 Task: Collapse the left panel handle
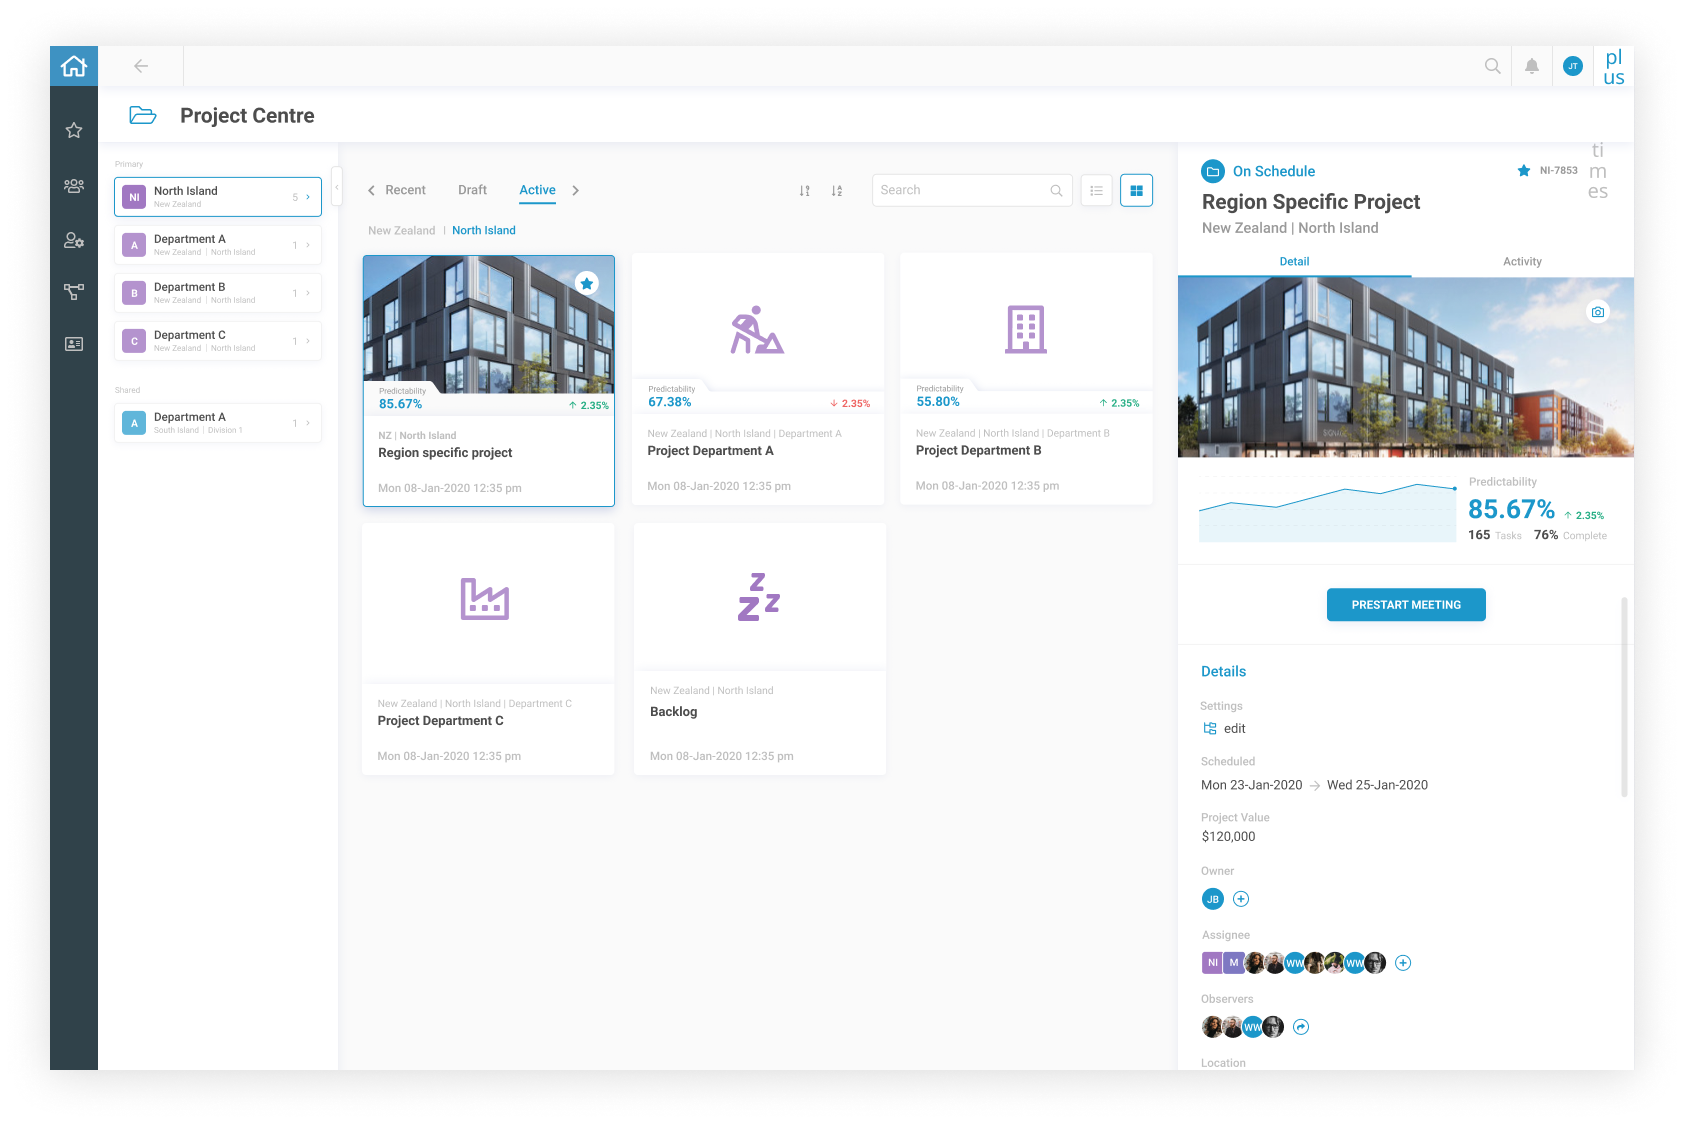click(337, 187)
